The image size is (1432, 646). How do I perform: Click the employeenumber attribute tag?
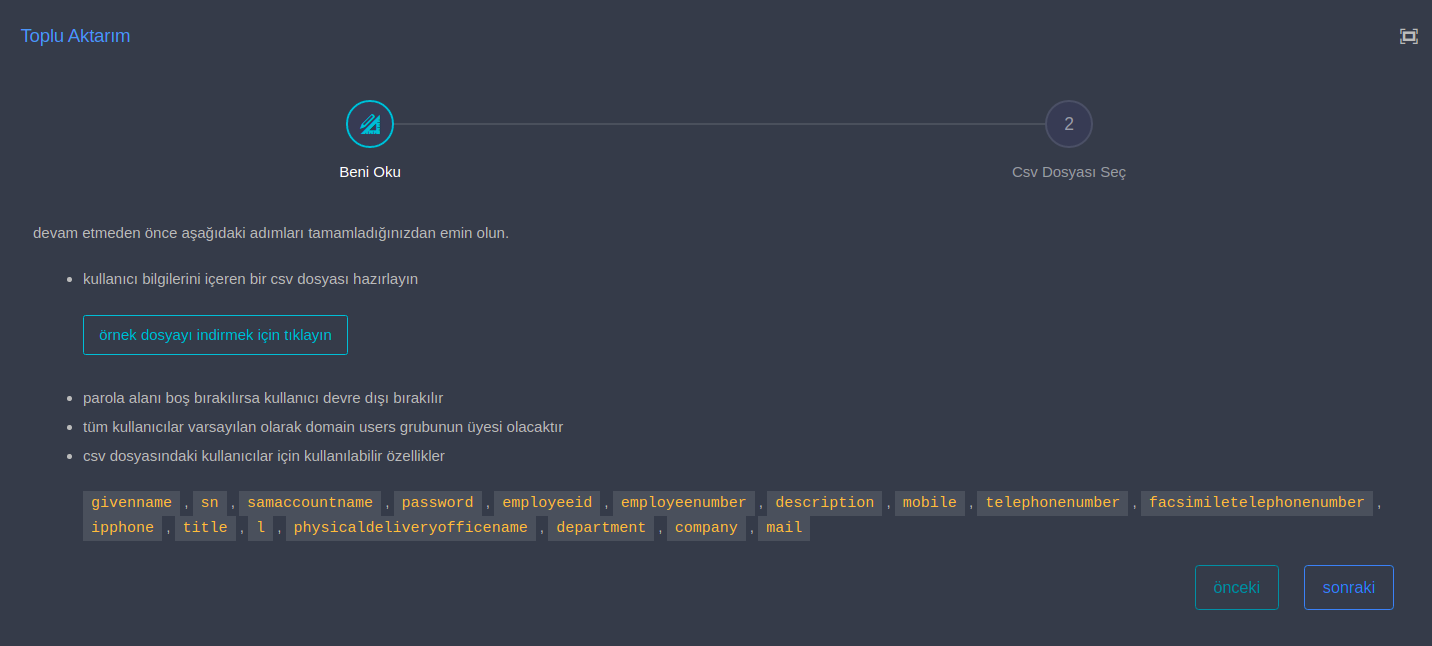pos(683,503)
